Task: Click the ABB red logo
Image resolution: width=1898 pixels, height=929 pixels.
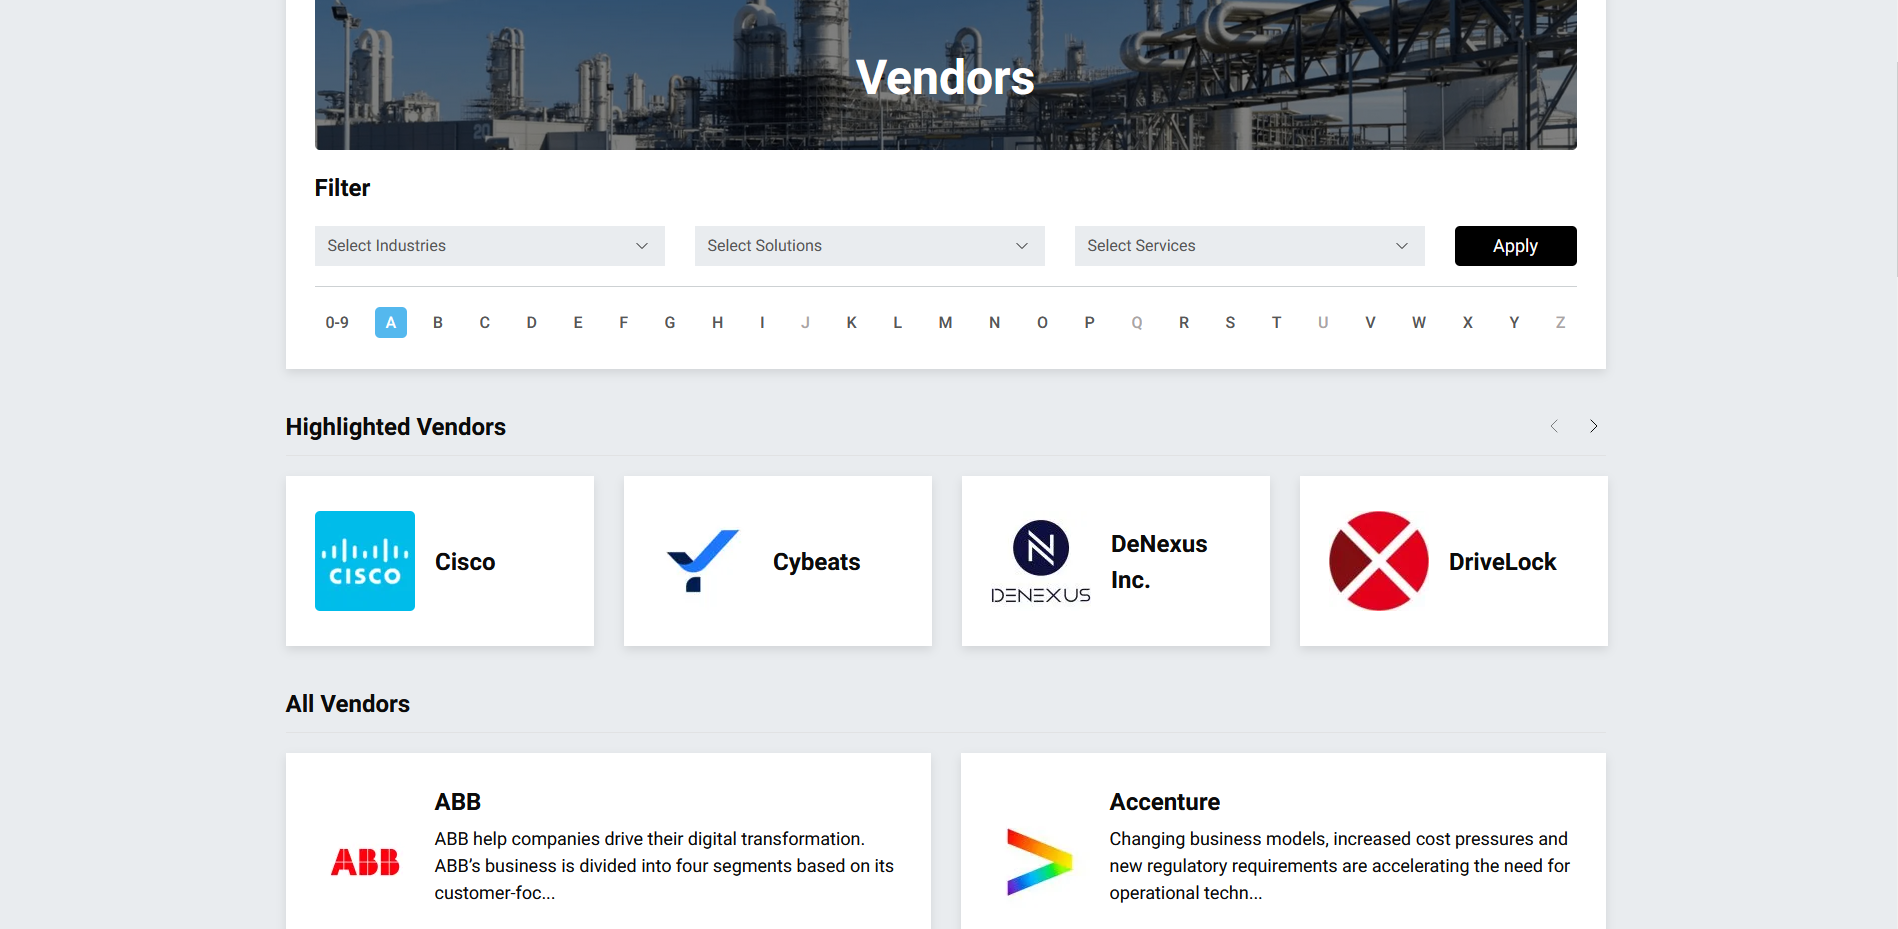Action: [x=365, y=862]
